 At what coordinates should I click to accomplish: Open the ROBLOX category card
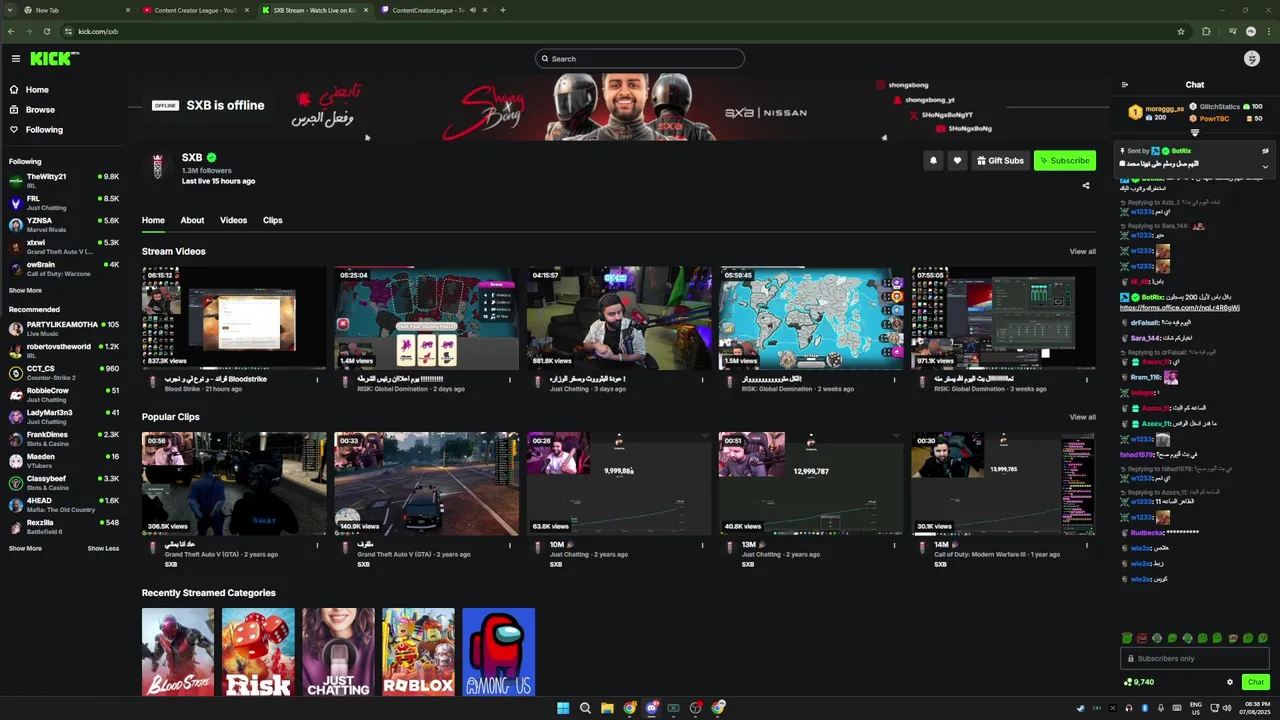click(418, 652)
